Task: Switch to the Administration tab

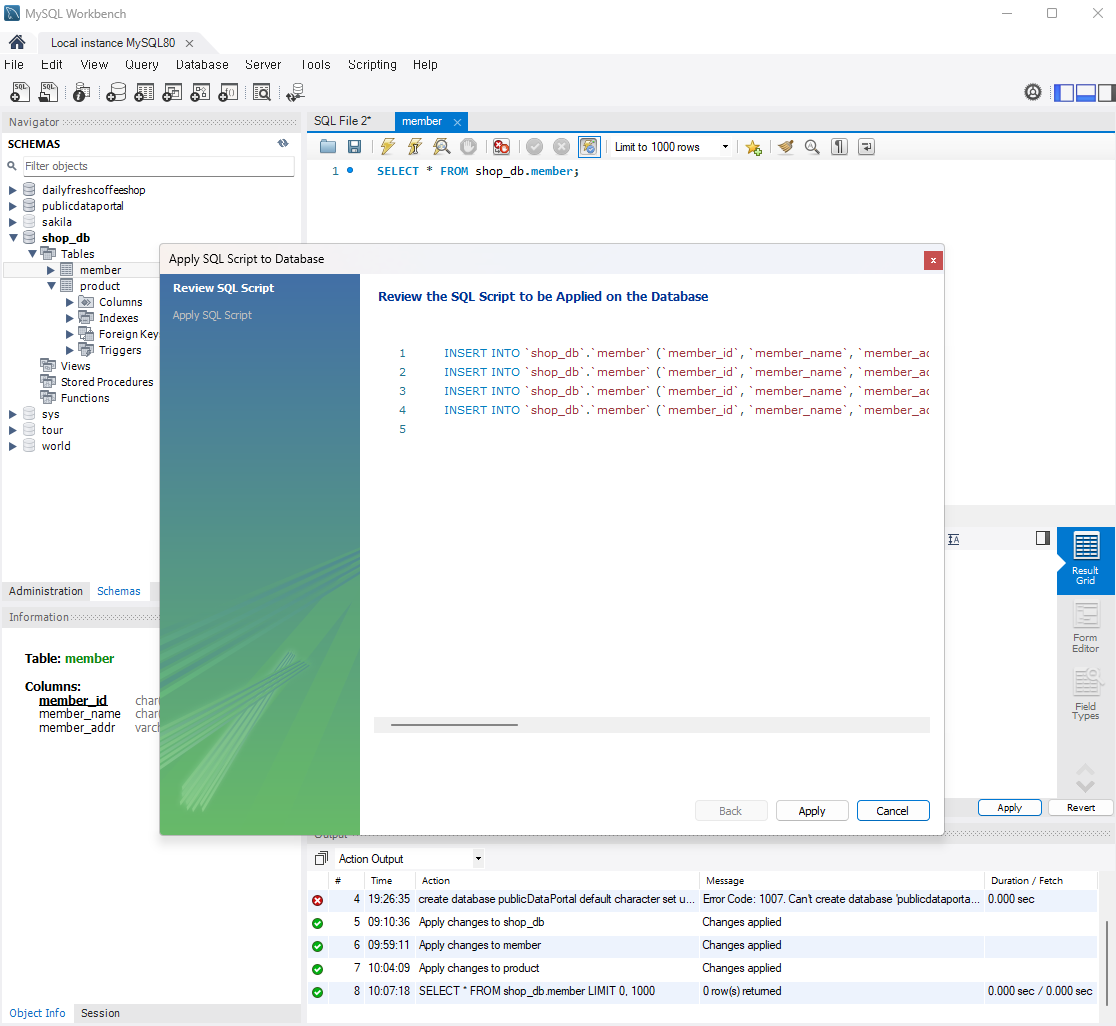Action: click(x=46, y=591)
